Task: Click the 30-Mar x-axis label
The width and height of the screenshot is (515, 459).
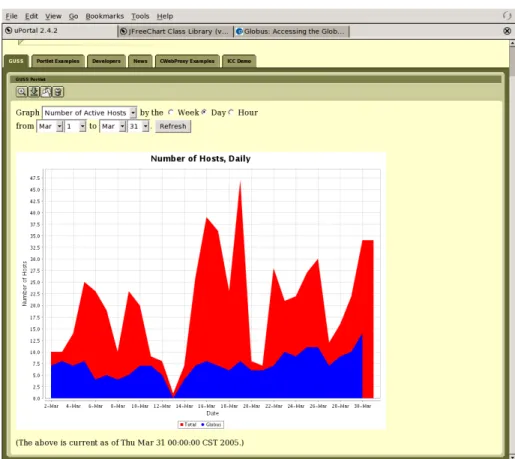Action: click(362, 406)
